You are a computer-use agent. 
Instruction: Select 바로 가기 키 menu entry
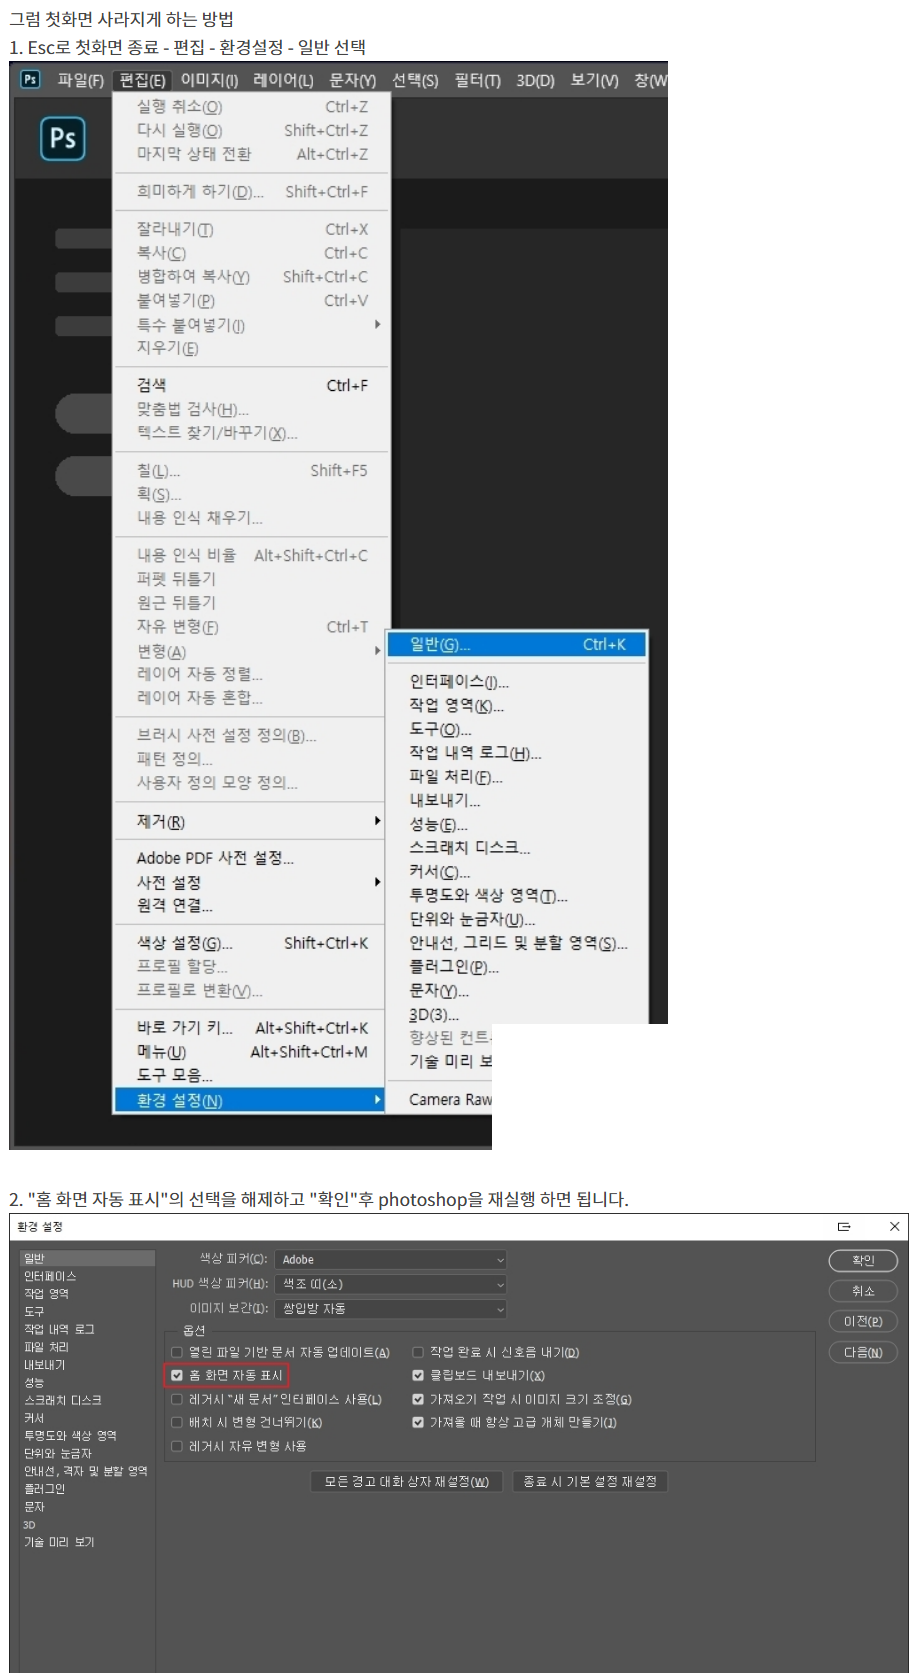pos(250,1028)
